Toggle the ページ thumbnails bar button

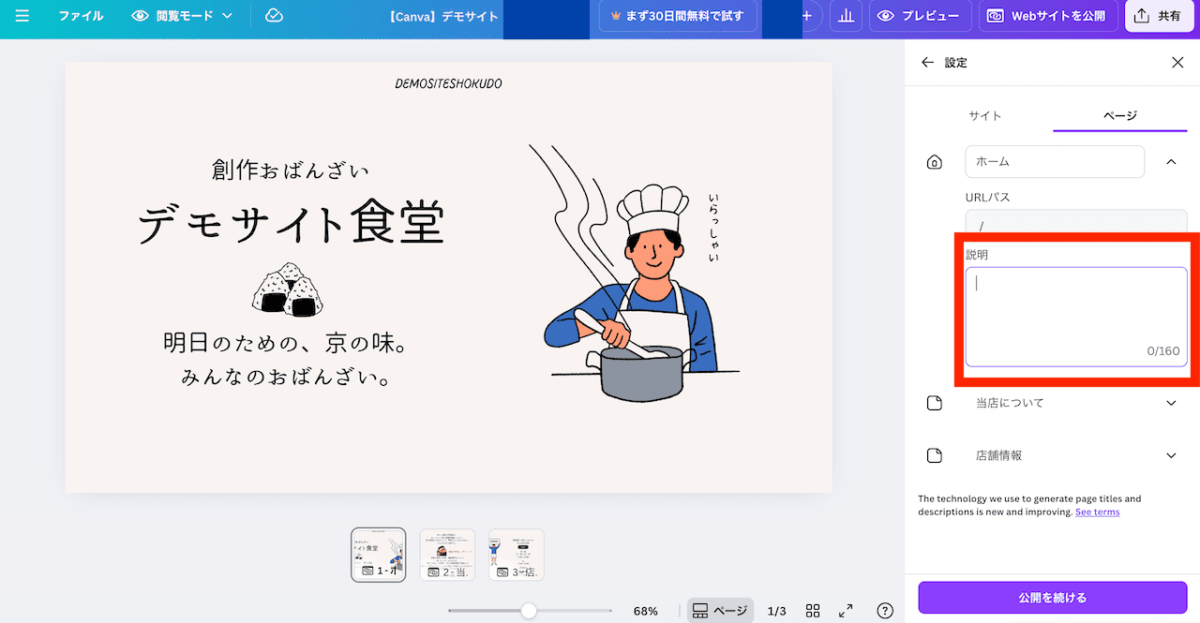click(719, 610)
